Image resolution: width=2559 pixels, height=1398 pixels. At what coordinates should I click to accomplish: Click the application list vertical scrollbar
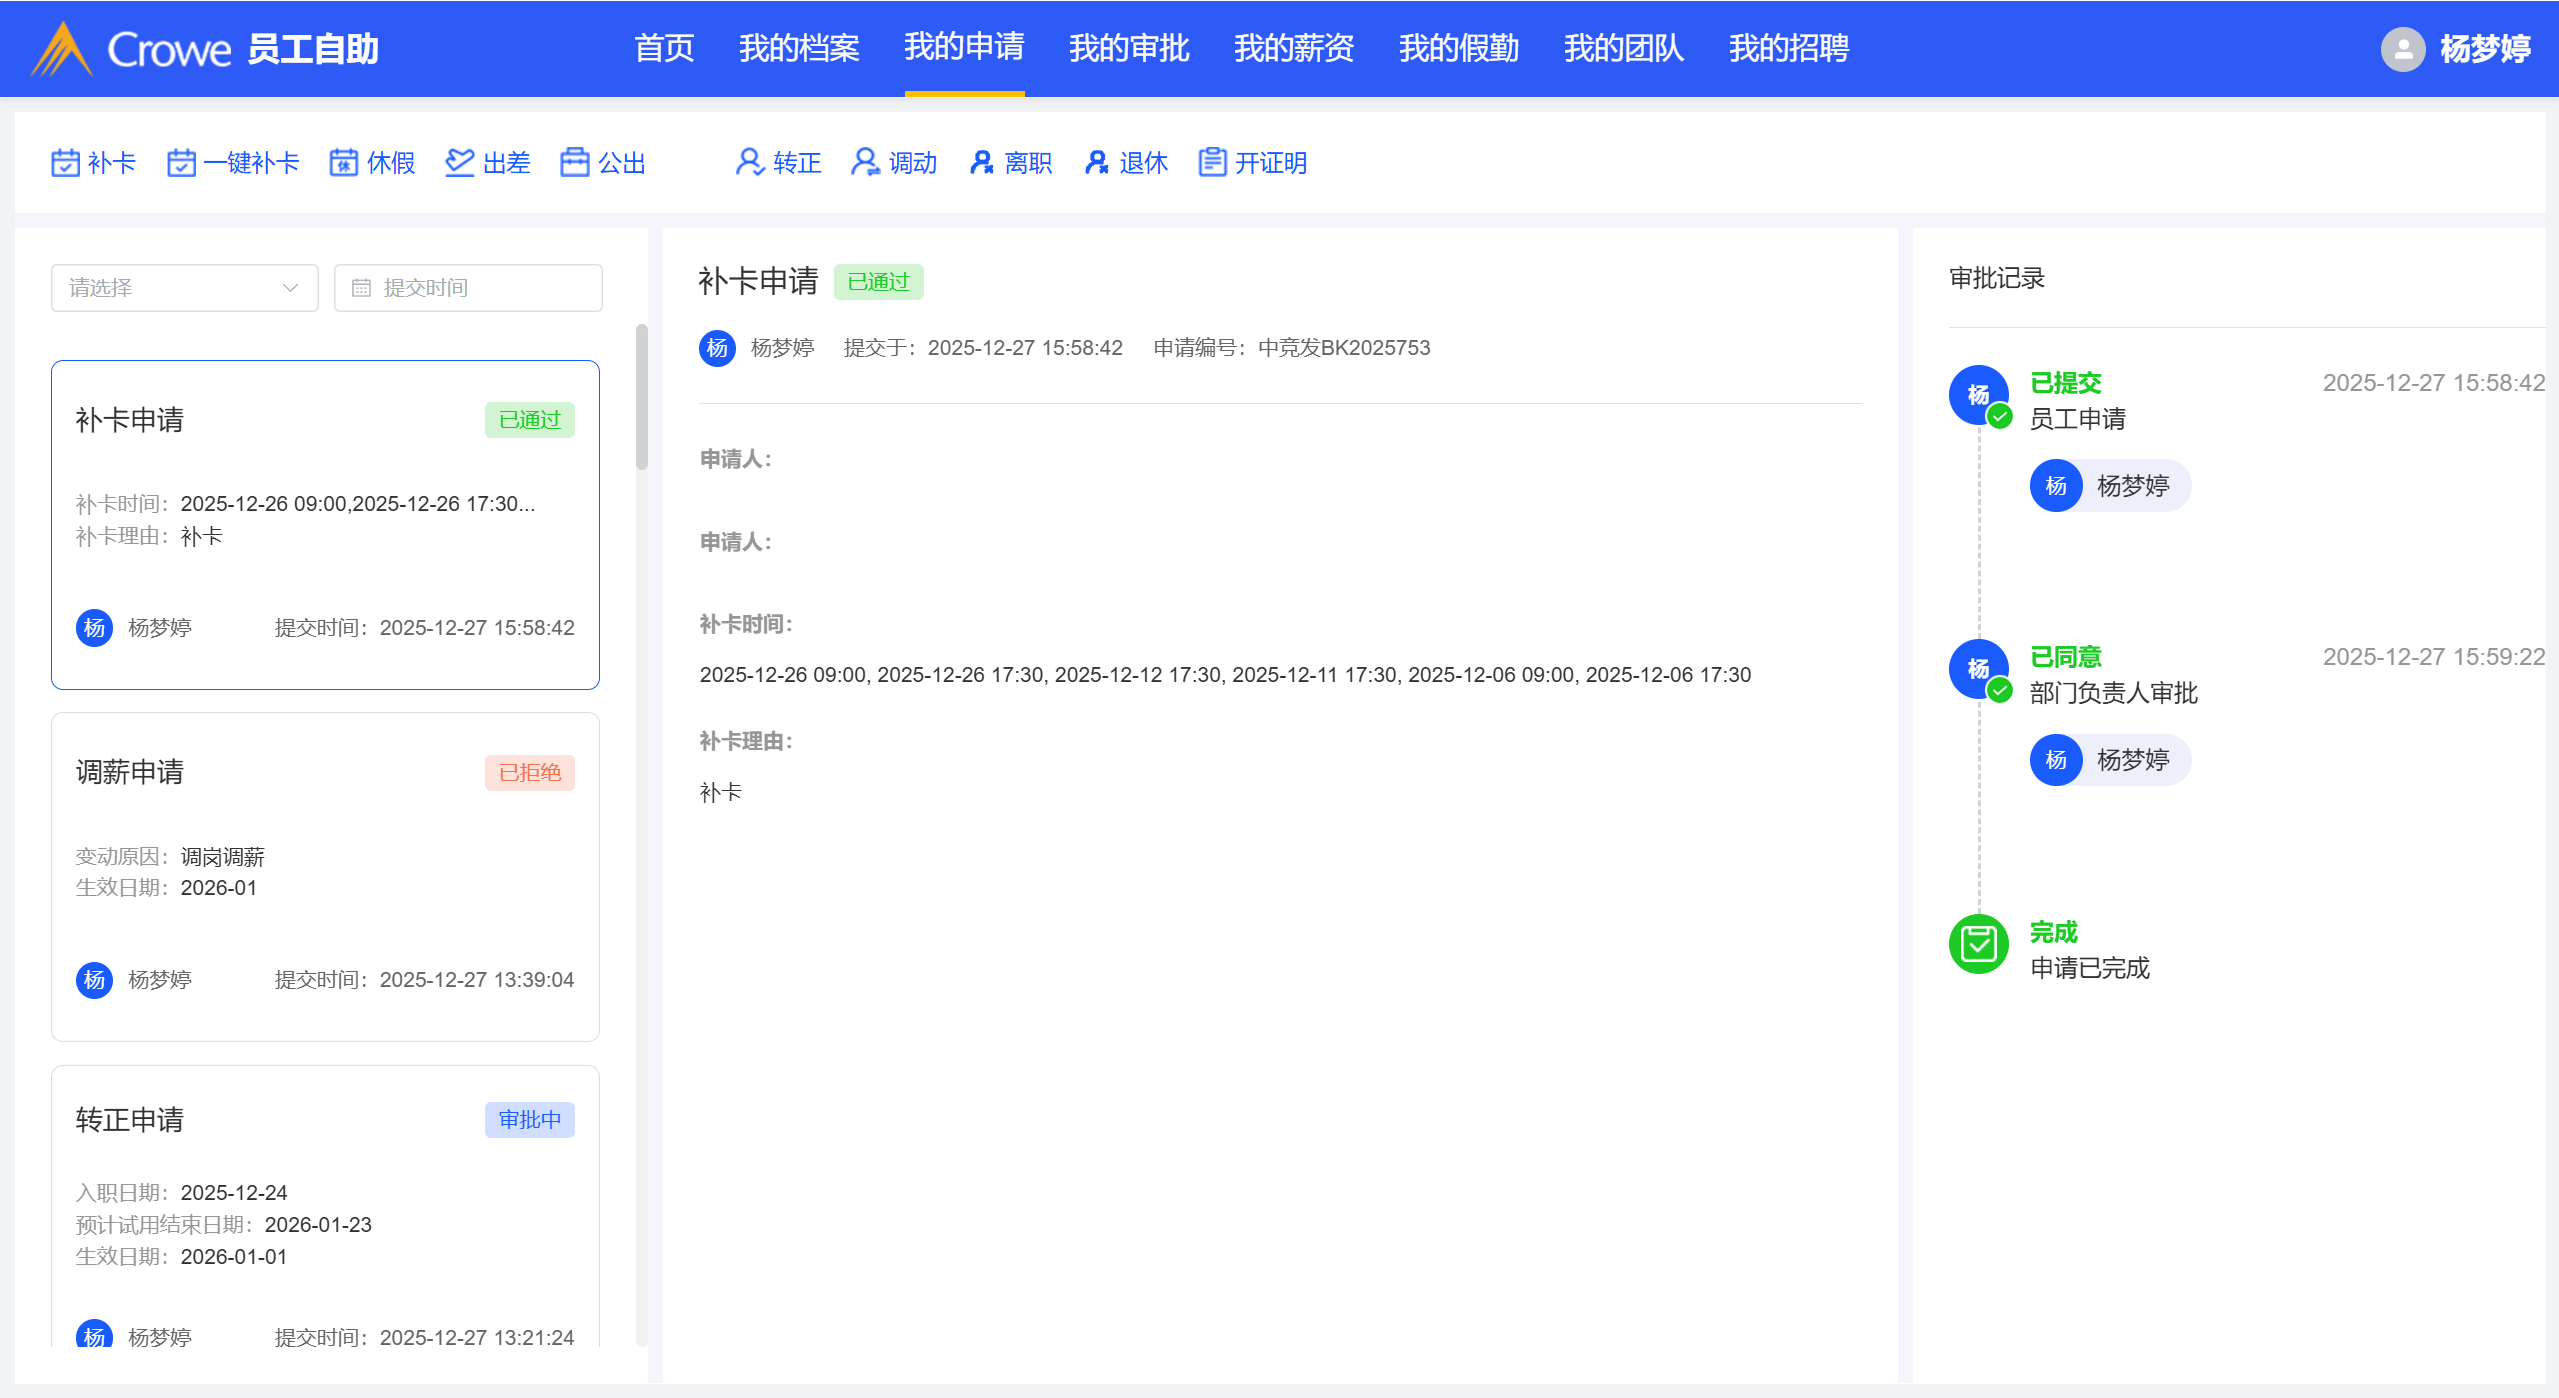coord(642,398)
